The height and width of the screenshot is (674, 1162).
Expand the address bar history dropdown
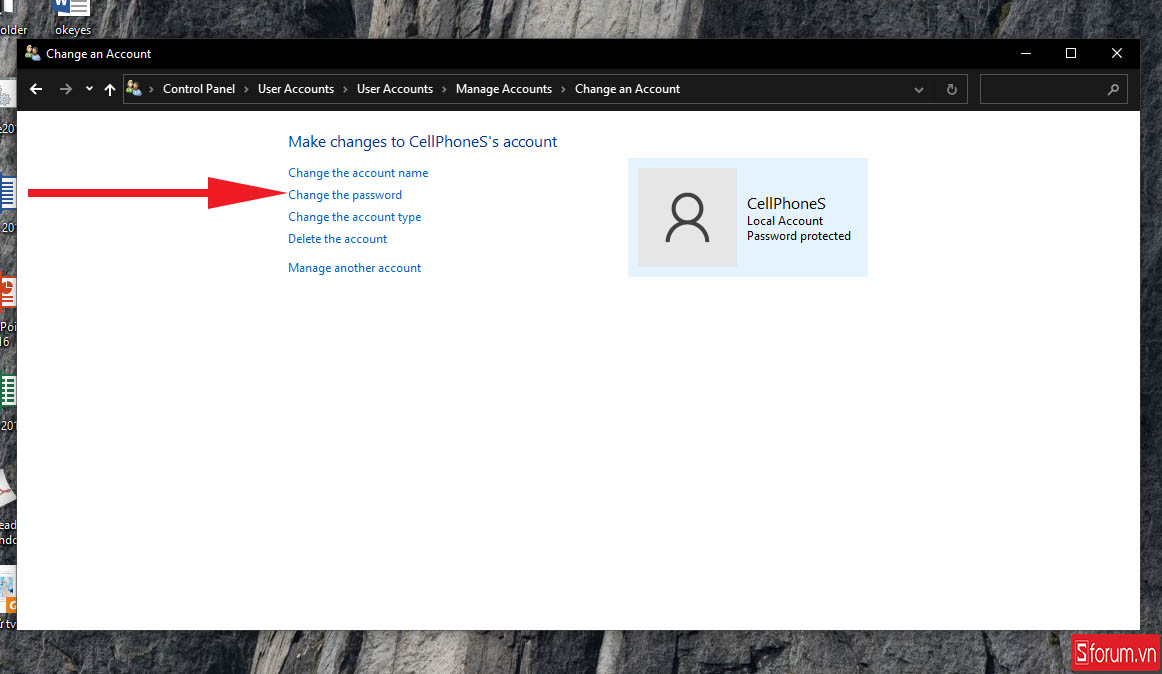pyautogui.click(x=919, y=89)
